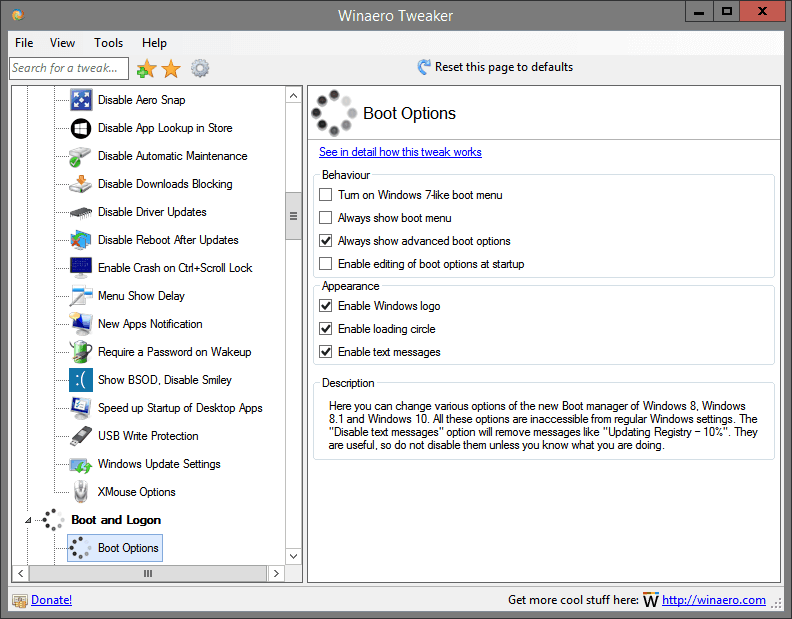Open the http://winaero.com link
792x619 pixels.
(714, 600)
